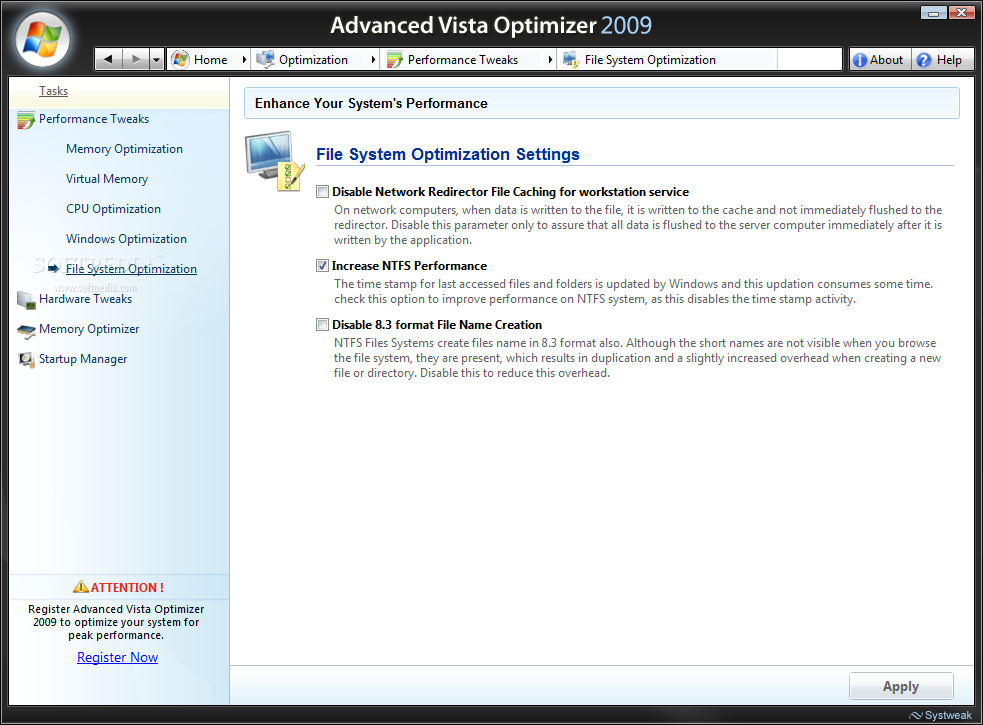Click the monitor settings illustration icon
983x725 pixels.
(275, 161)
